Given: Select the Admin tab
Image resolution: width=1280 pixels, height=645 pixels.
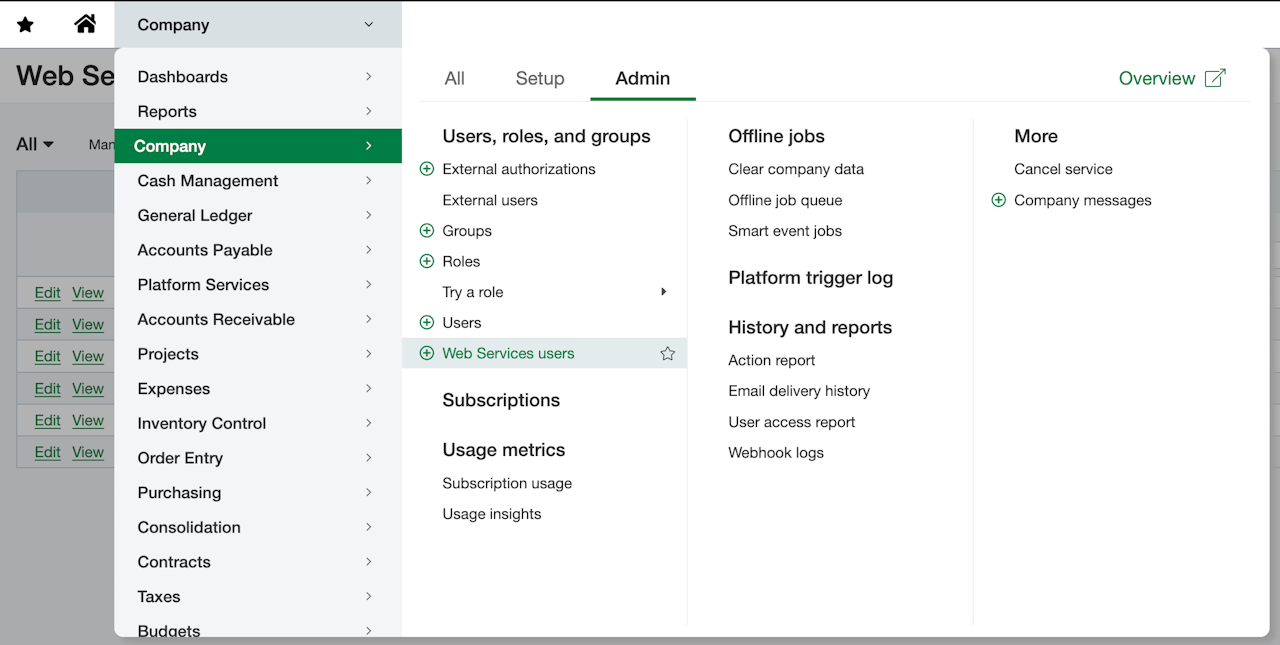Looking at the screenshot, I should [643, 78].
